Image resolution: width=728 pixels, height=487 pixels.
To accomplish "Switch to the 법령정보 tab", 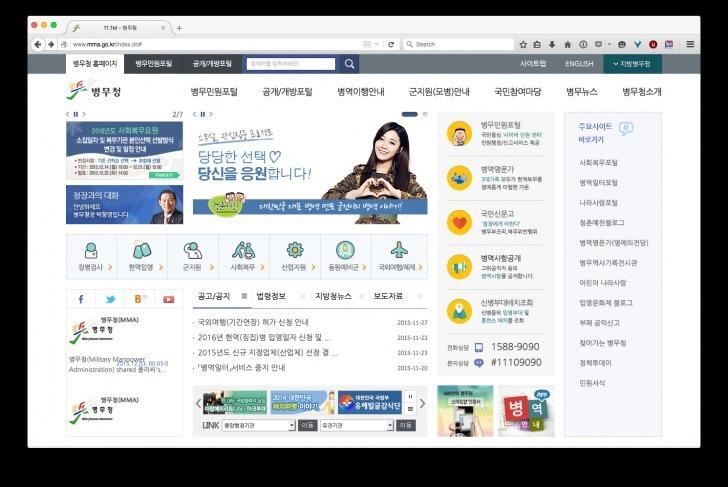I will (271, 297).
